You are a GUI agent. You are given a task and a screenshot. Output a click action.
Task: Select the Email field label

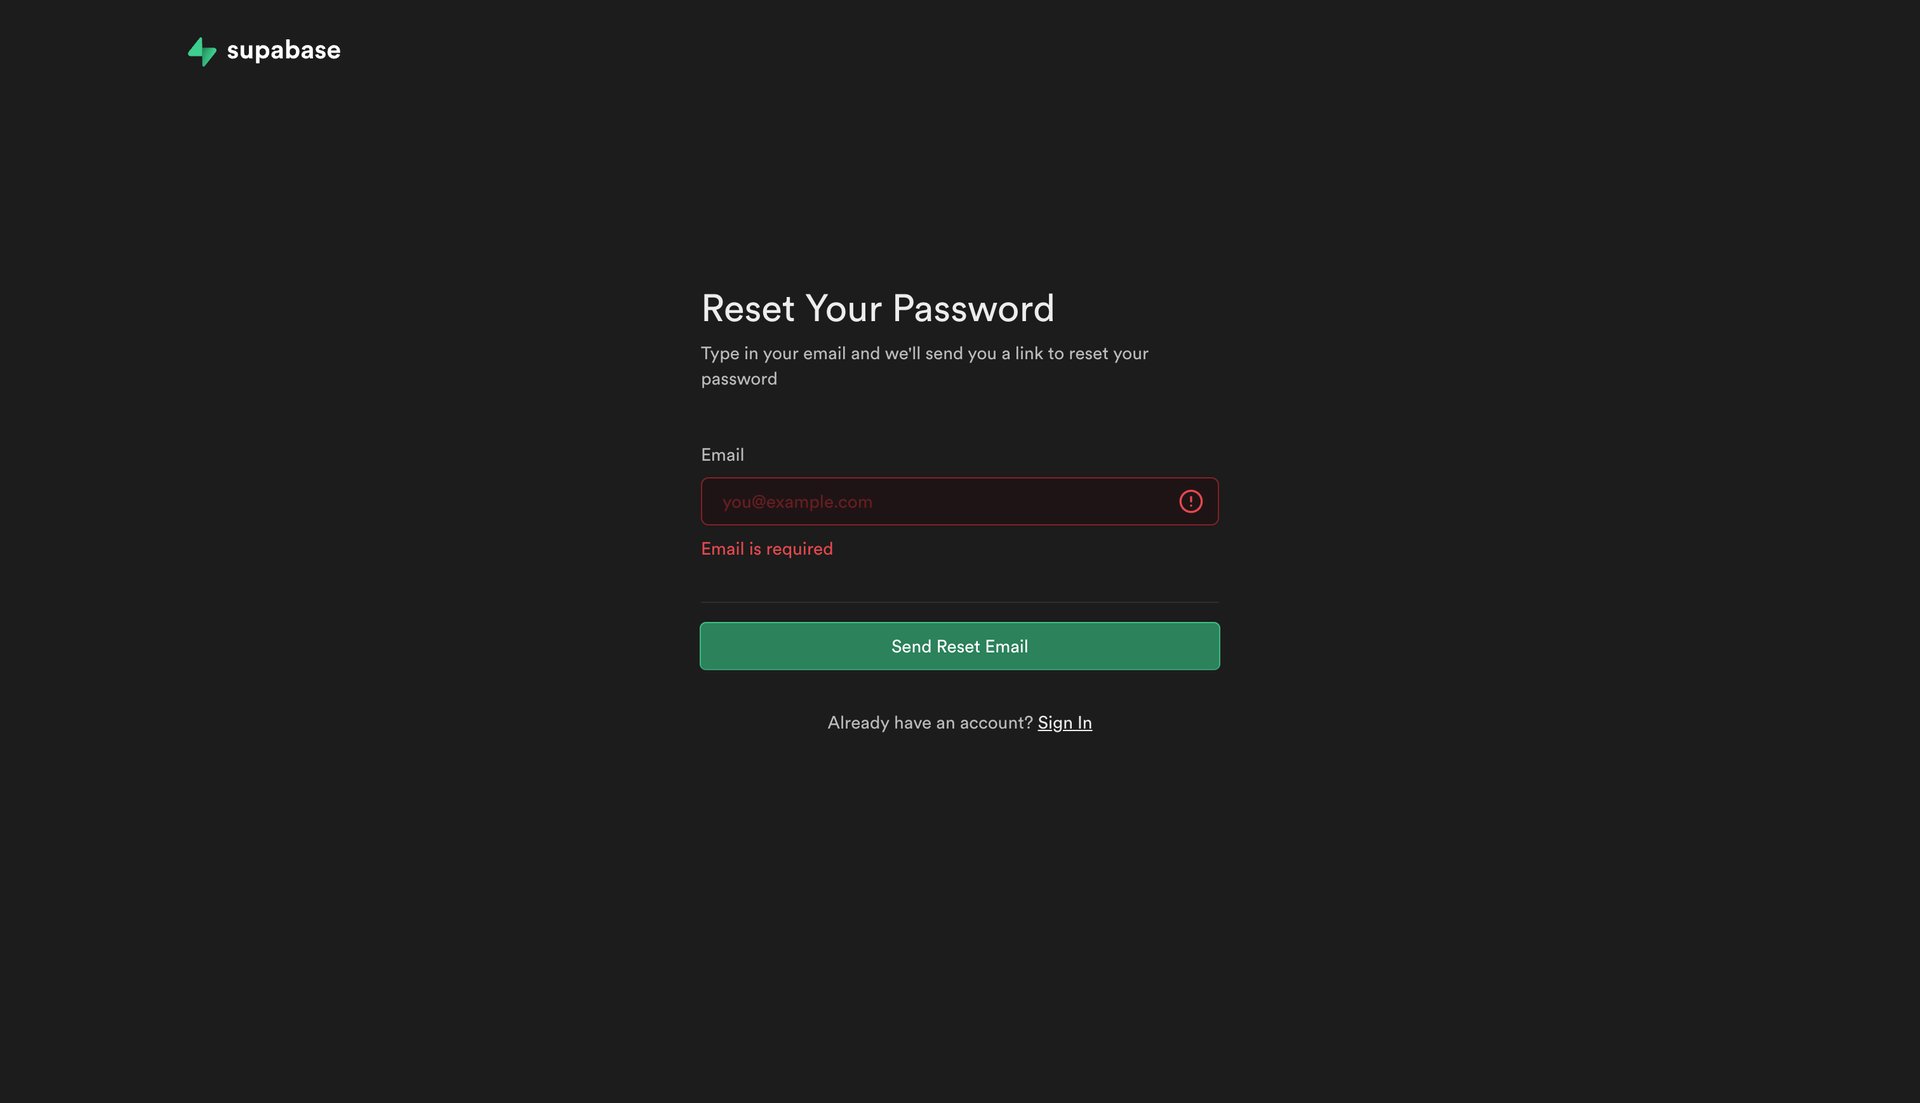coord(722,454)
